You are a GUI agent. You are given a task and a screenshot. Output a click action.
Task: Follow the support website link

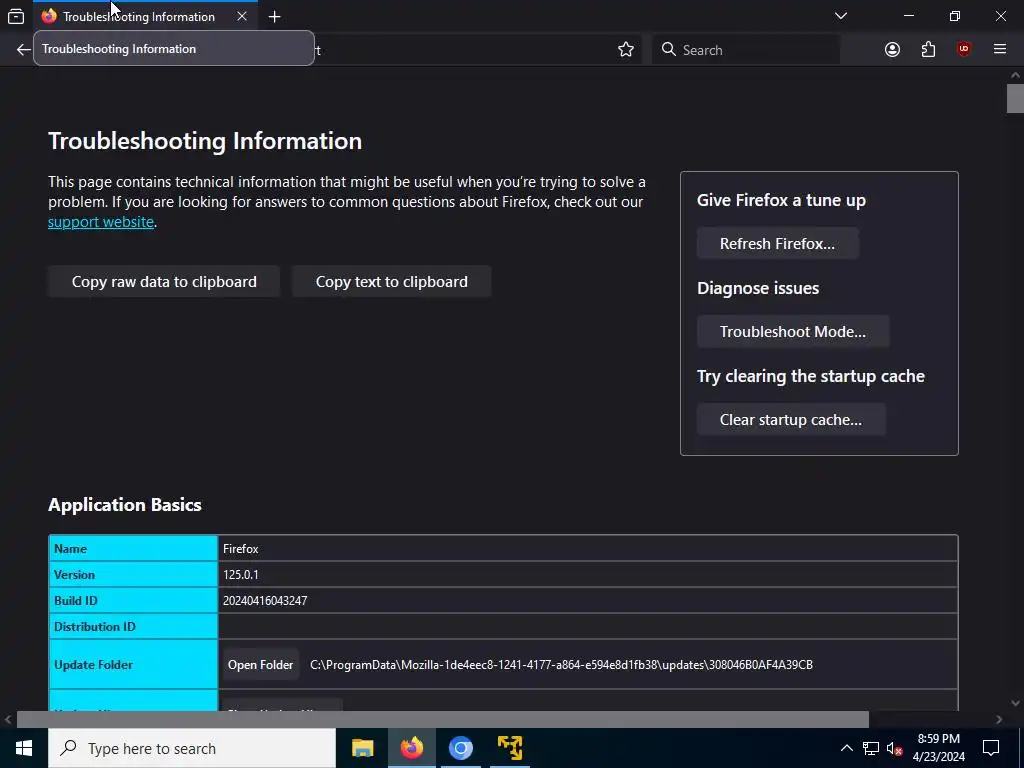101,222
